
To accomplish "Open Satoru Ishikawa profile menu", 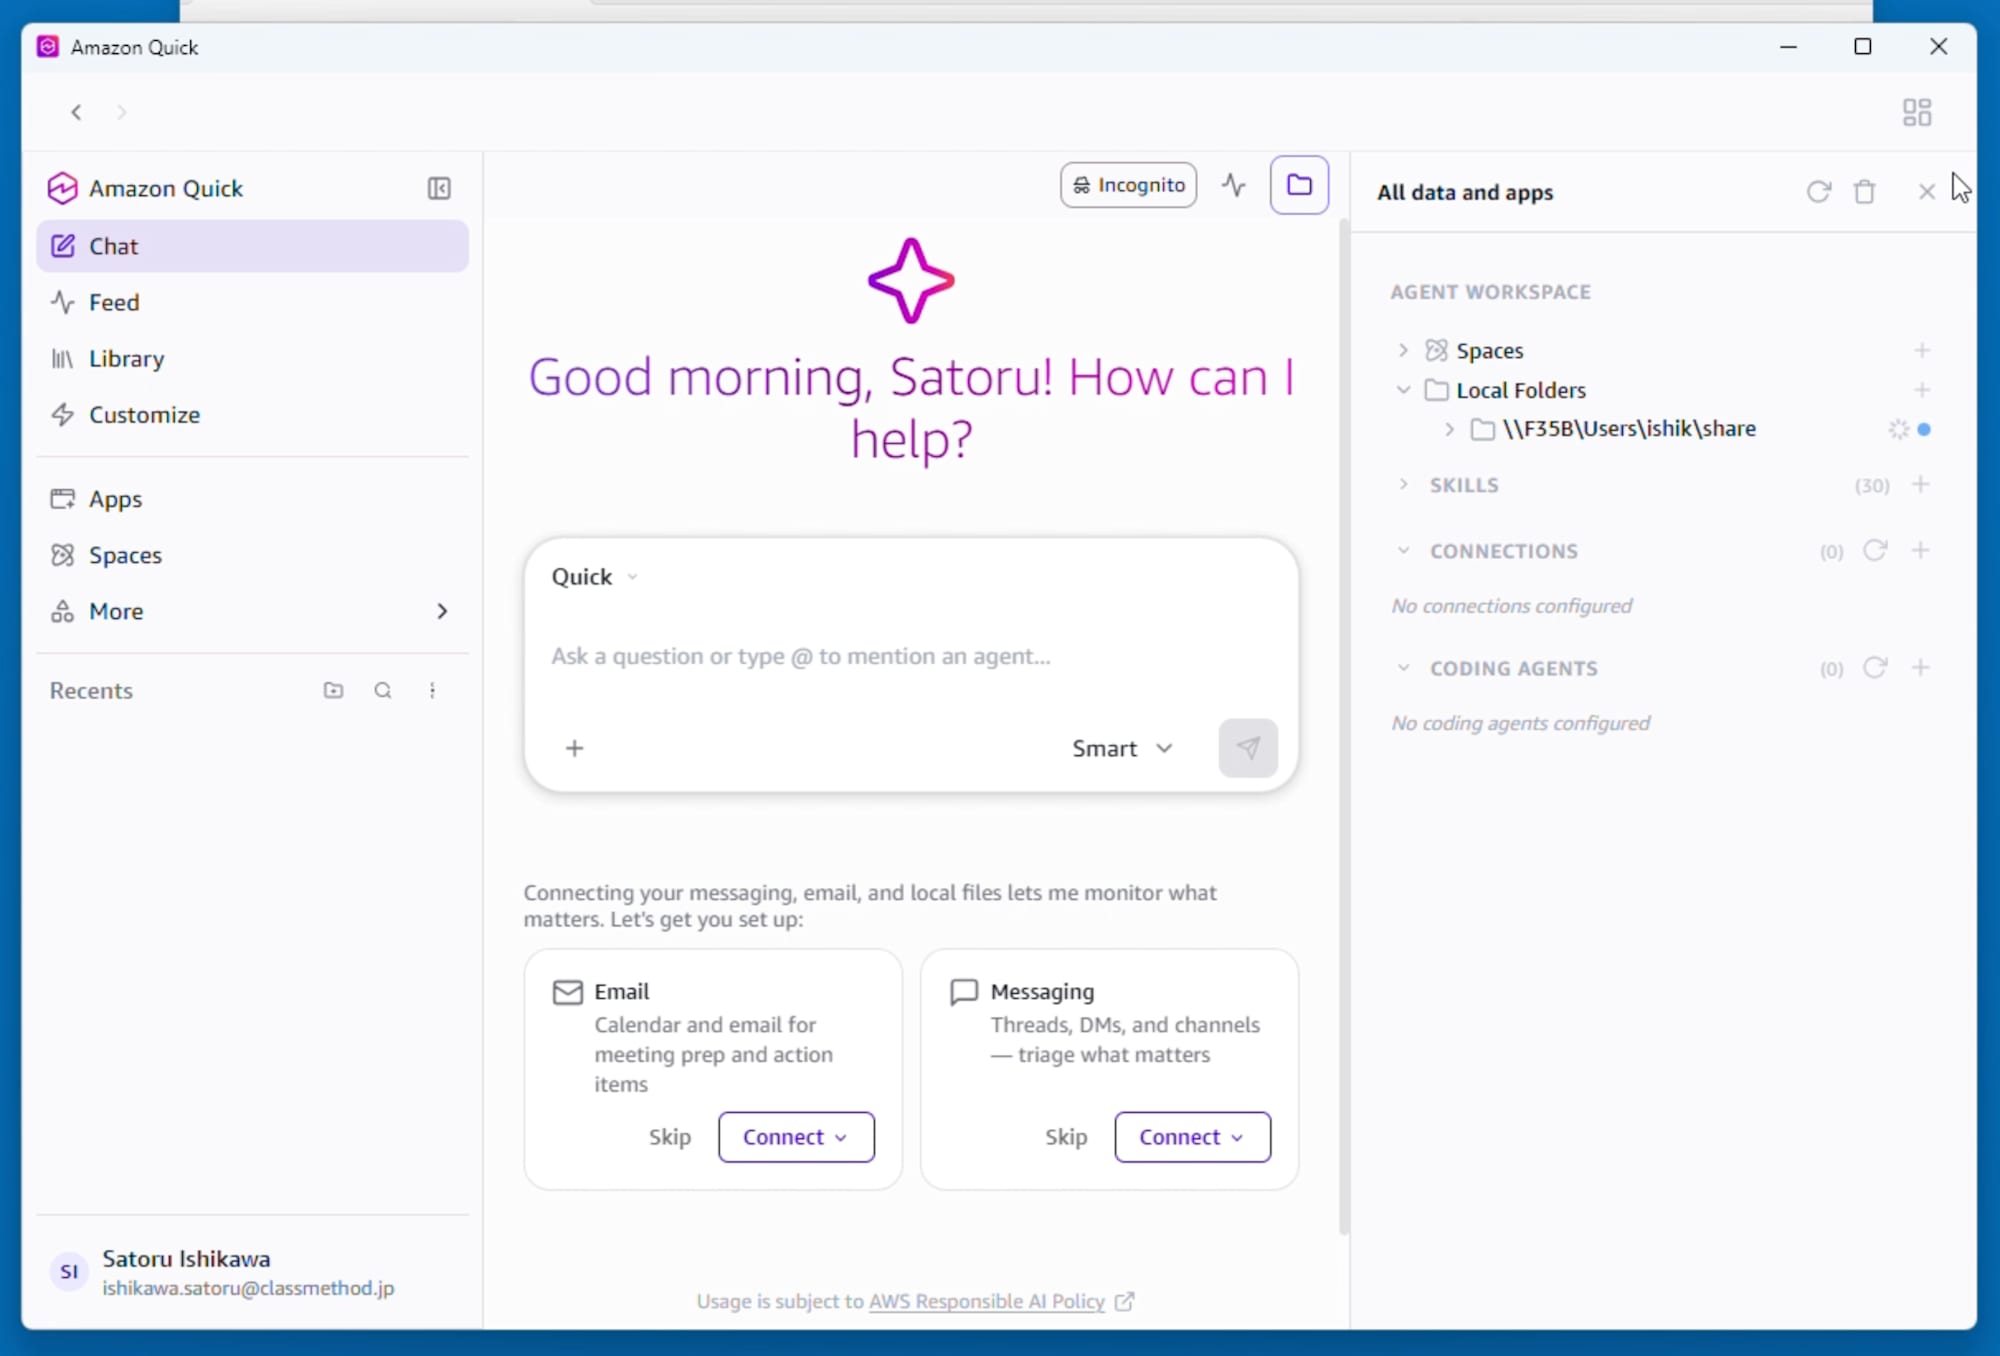I will [x=252, y=1272].
